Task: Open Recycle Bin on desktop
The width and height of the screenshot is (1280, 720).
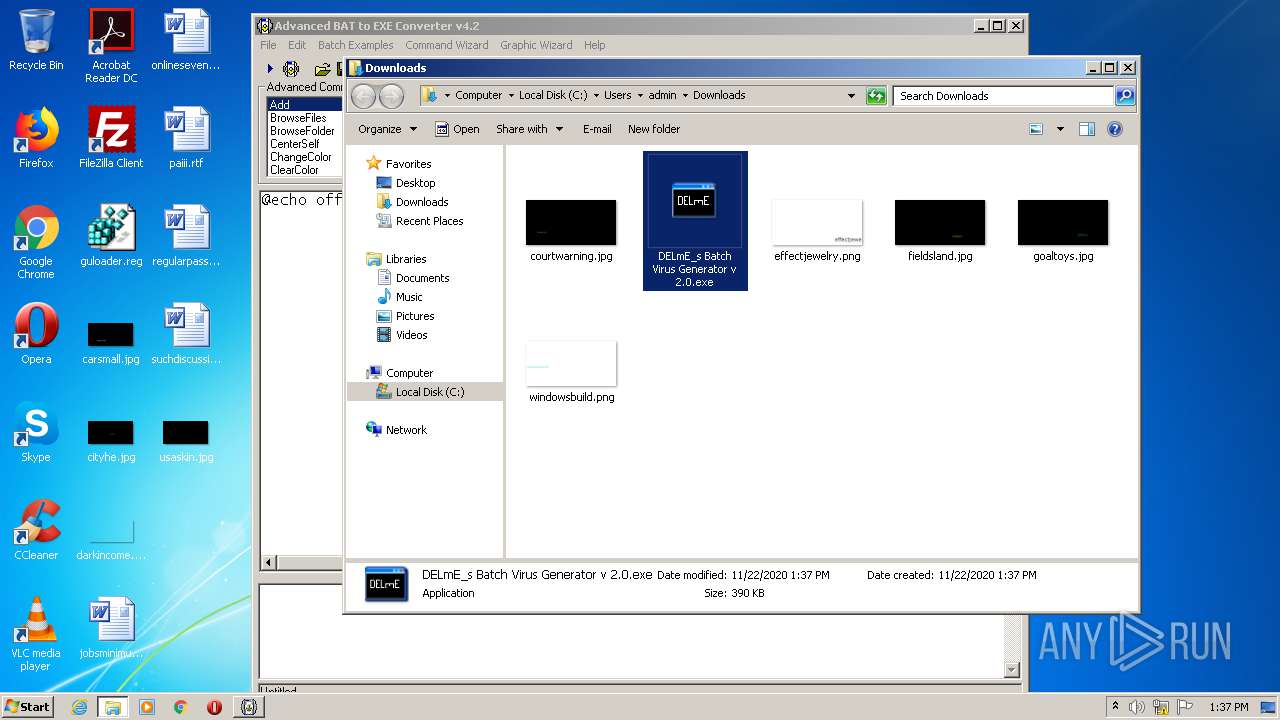Action: (36, 40)
